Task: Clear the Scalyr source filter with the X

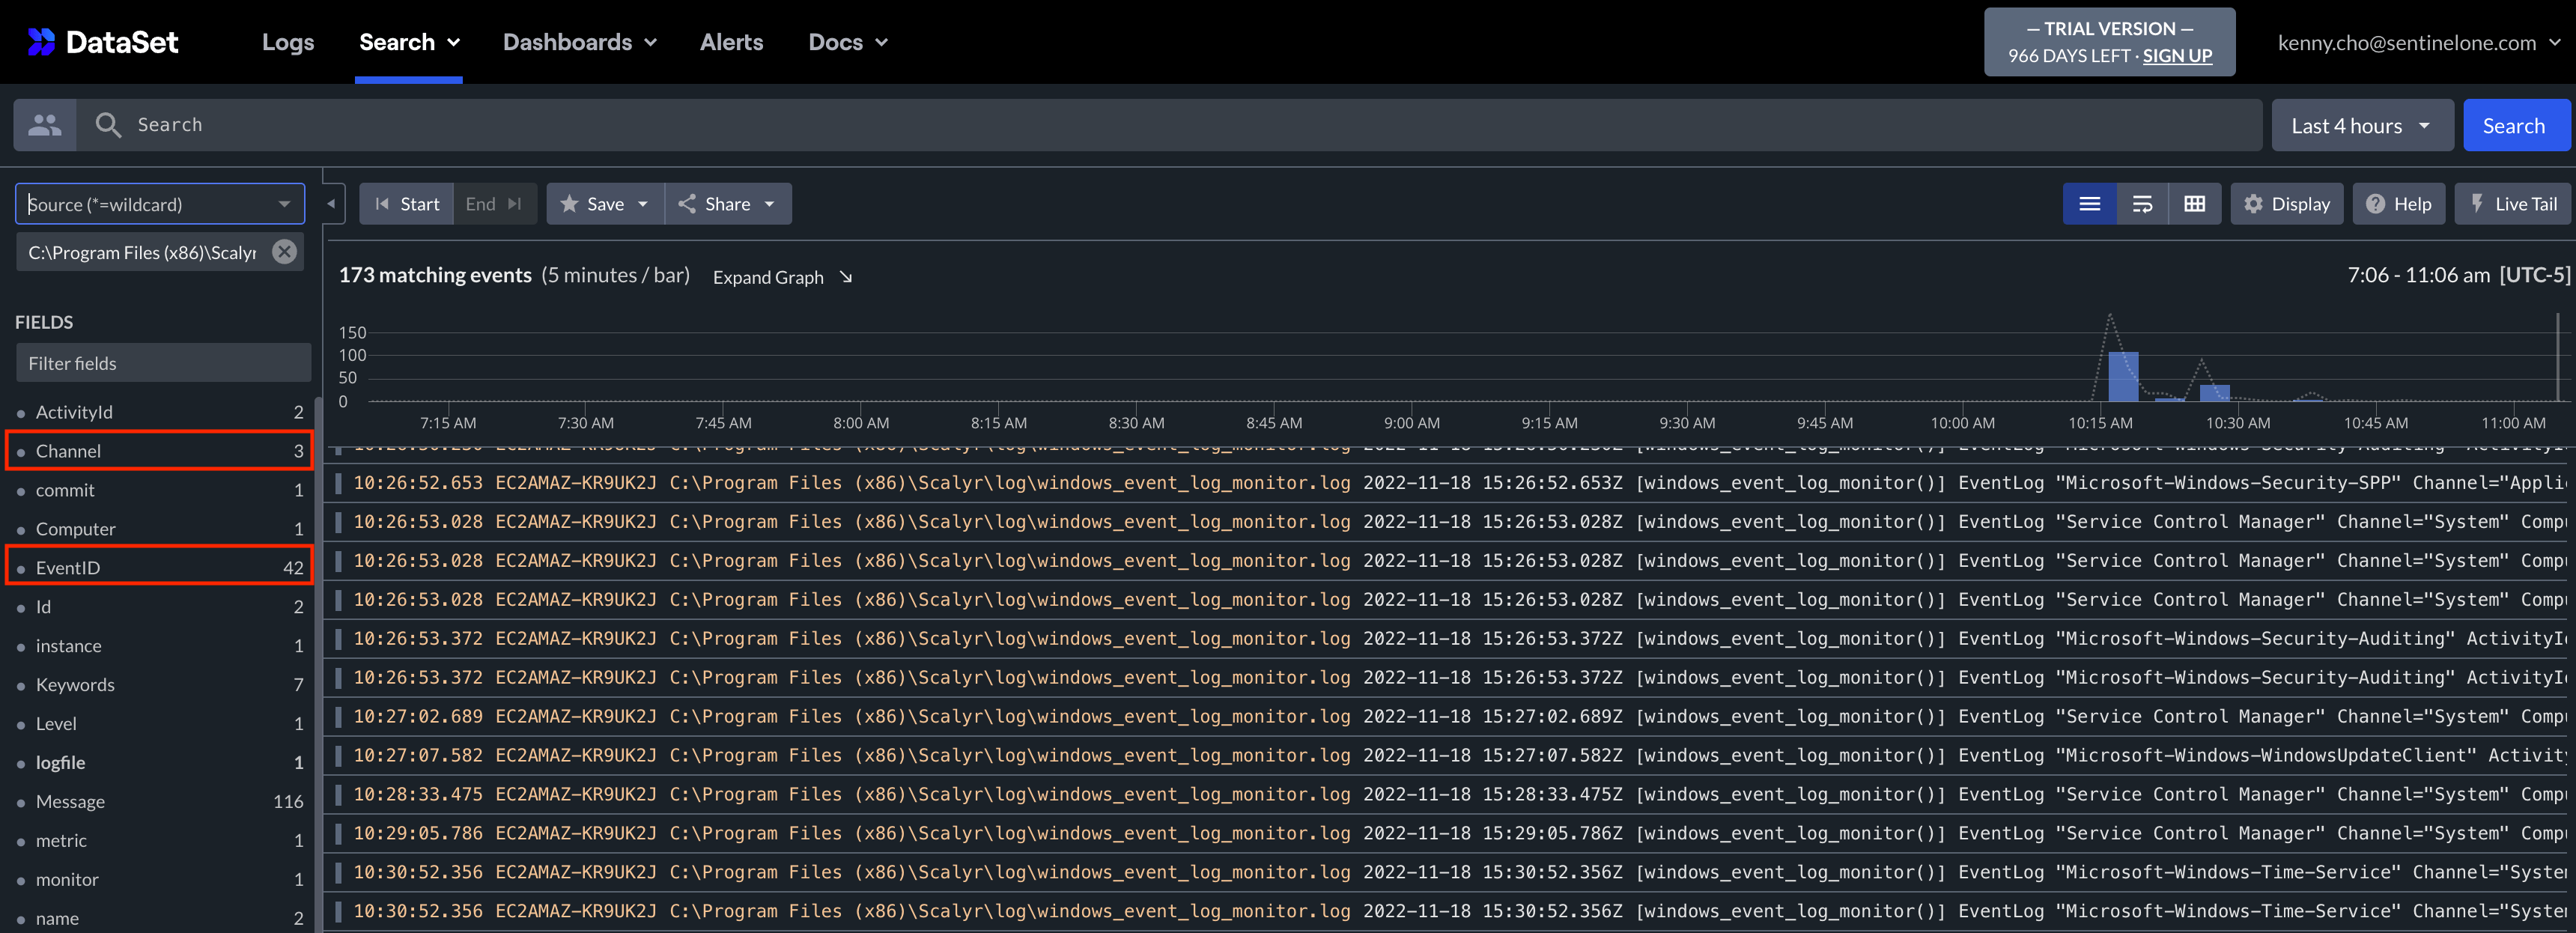Action: tap(283, 252)
